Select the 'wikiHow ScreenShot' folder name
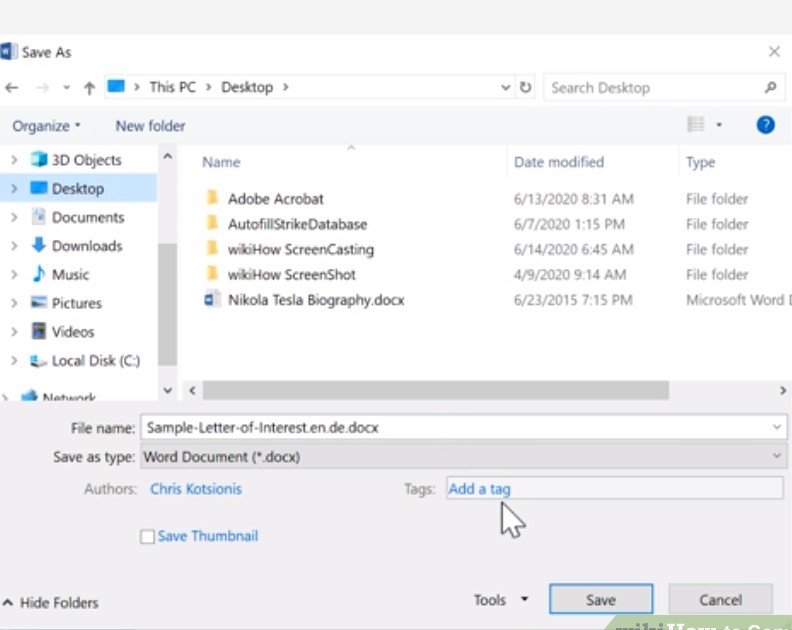 click(292, 275)
